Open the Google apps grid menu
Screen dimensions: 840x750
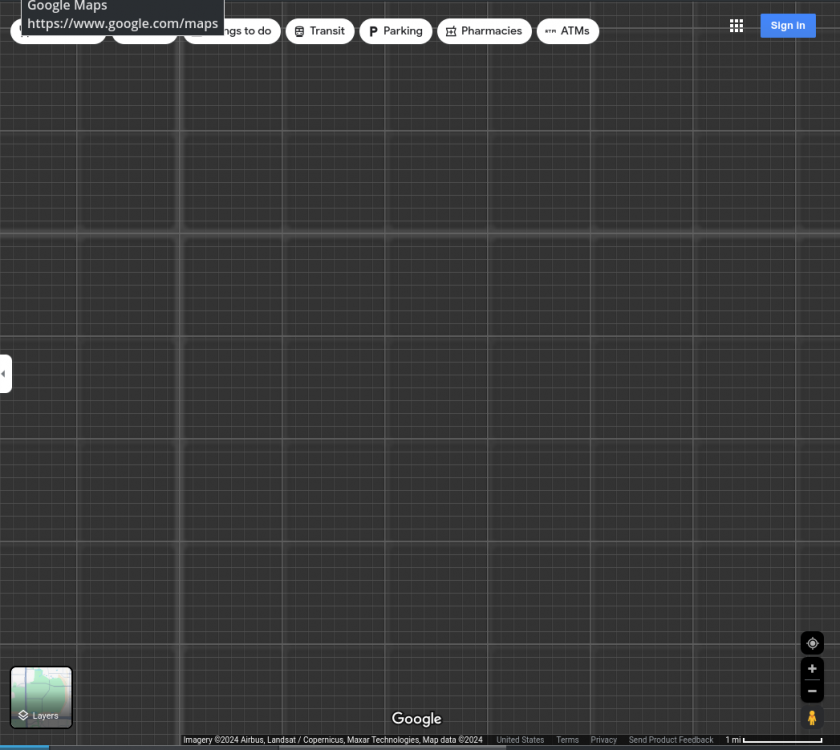pos(736,26)
